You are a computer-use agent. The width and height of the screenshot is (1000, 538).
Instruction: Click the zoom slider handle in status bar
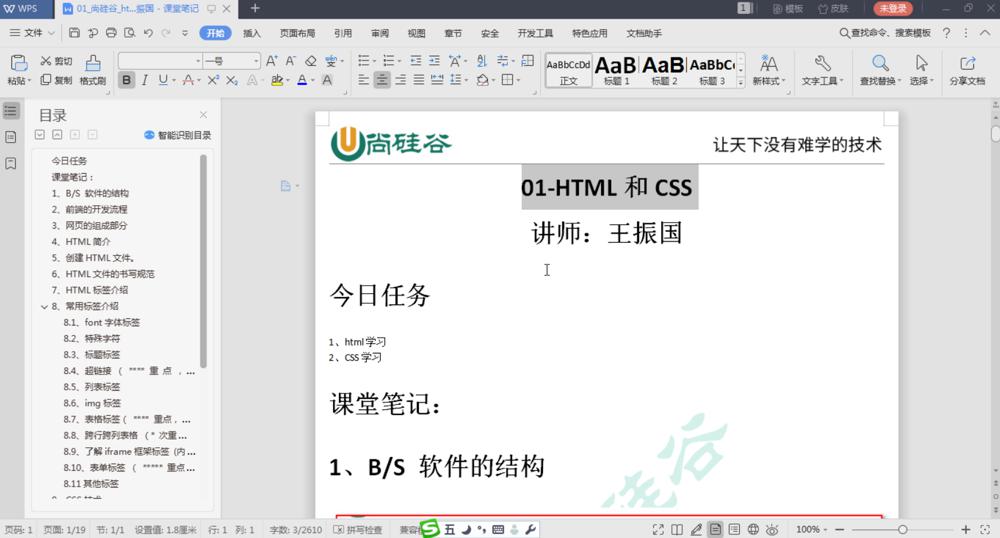[902, 529]
